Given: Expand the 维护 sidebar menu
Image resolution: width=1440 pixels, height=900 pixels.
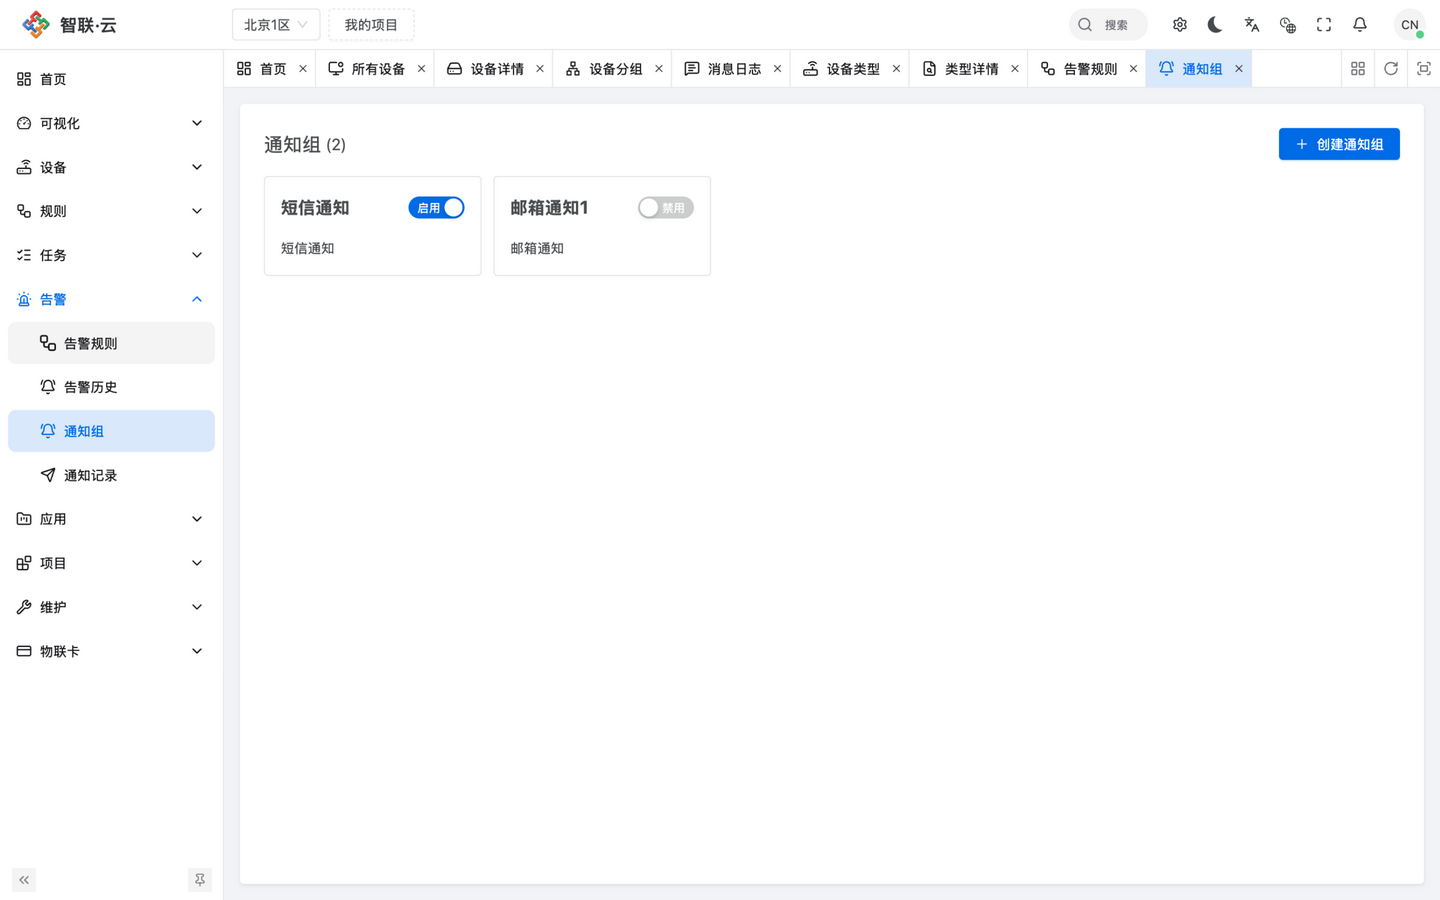Looking at the screenshot, I should 111,607.
